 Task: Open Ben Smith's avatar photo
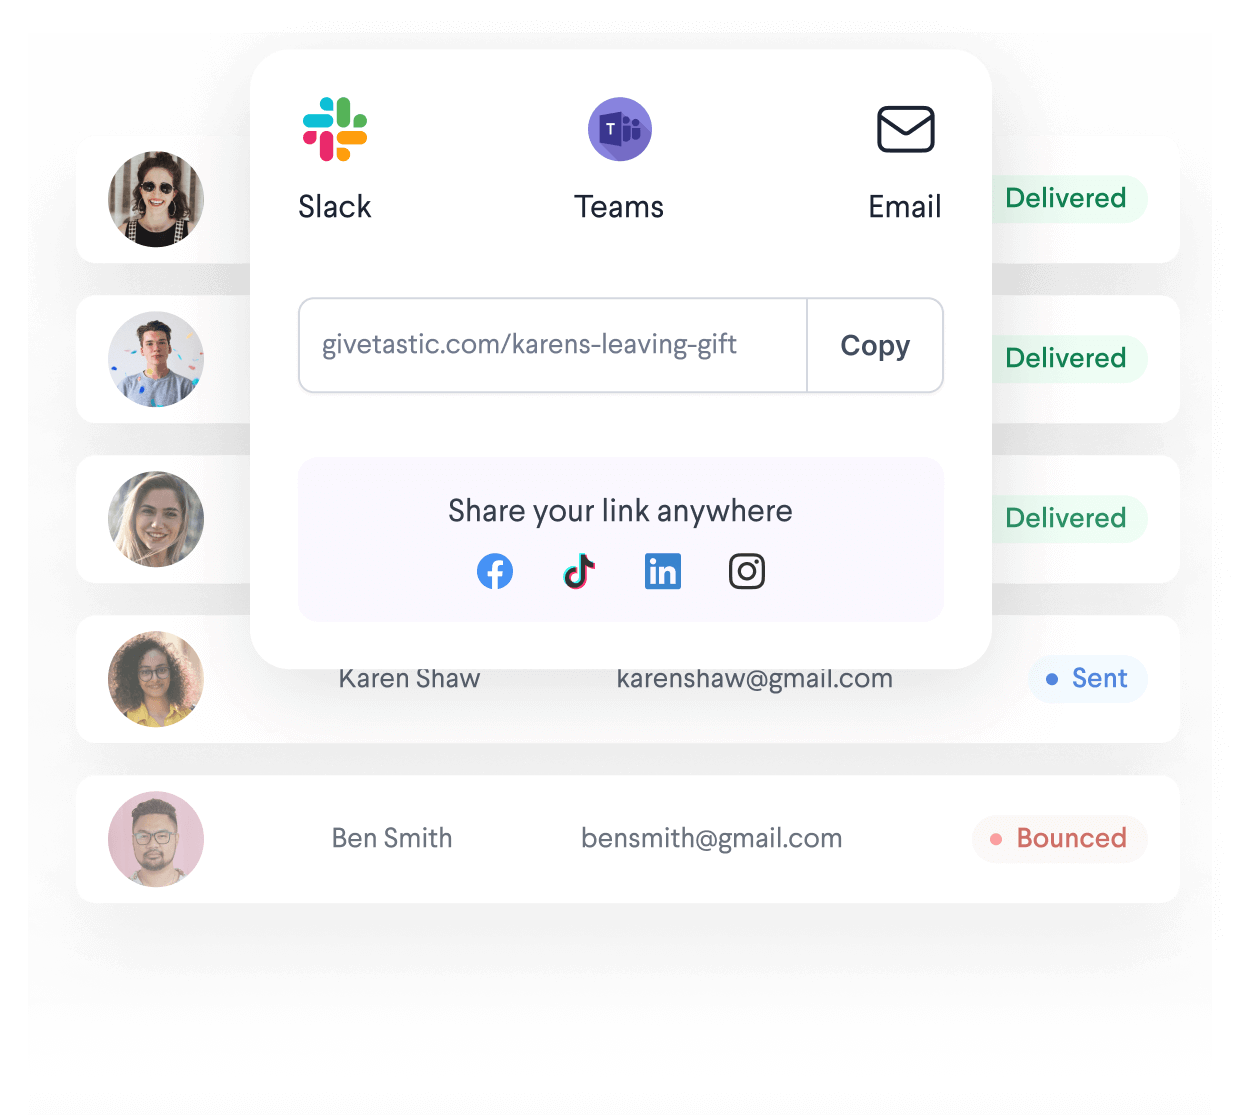tap(156, 839)
